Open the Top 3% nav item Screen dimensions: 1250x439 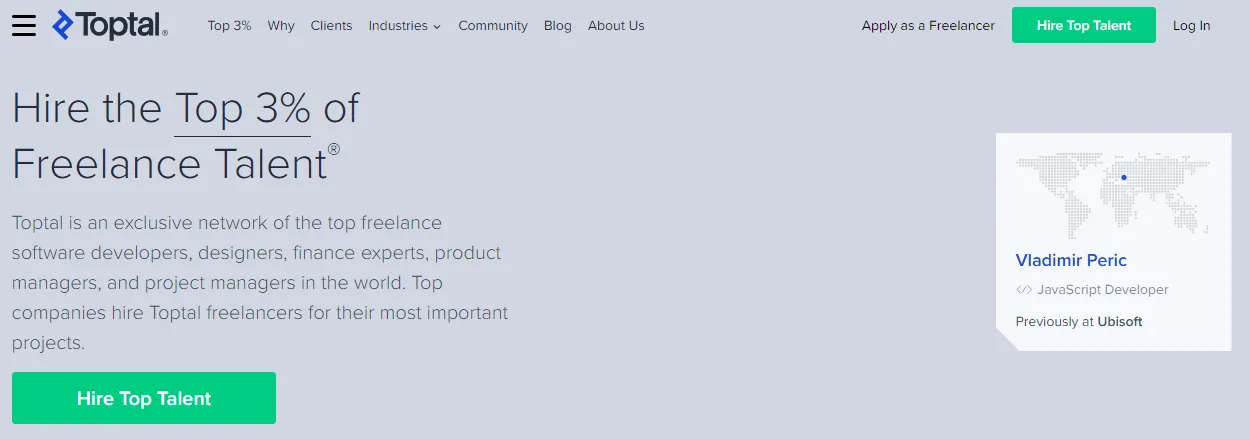click(229, 26)
